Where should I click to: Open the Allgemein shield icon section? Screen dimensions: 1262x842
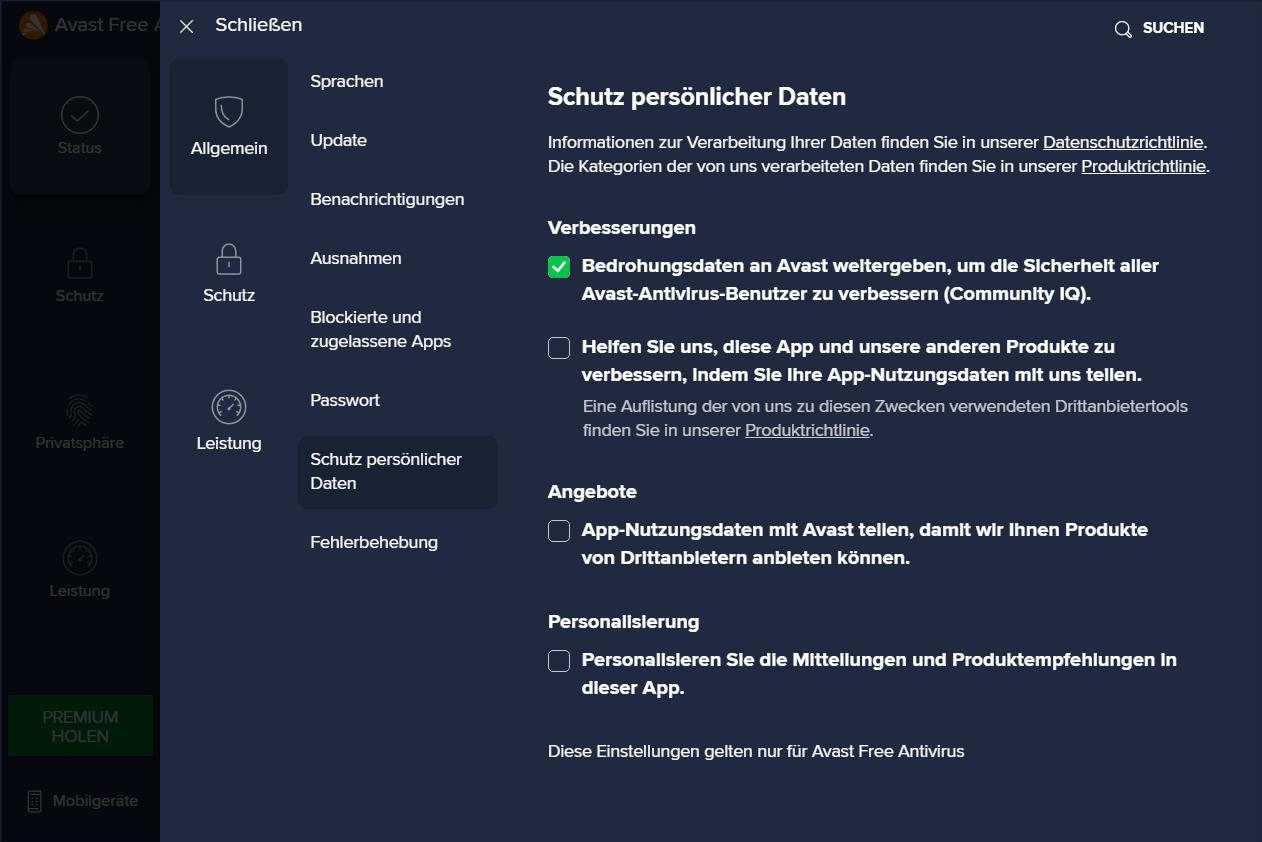click(229, 112)
